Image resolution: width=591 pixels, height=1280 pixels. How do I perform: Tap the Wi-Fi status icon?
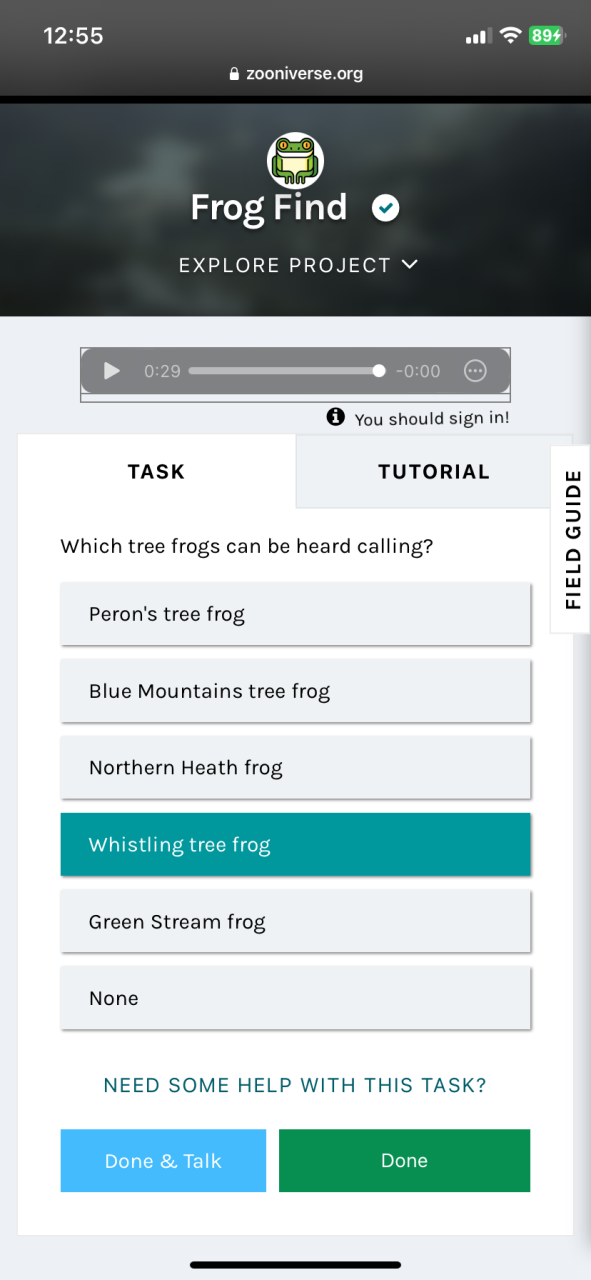click(x=510, y=36)
